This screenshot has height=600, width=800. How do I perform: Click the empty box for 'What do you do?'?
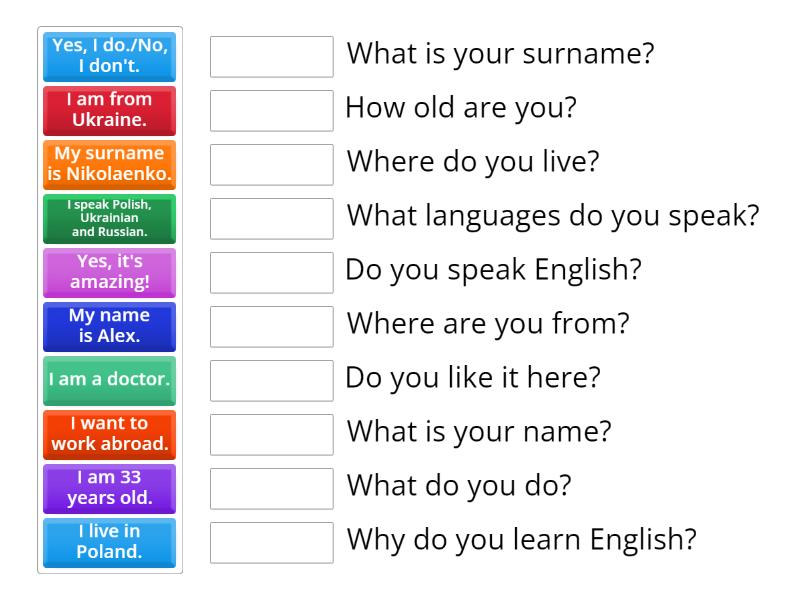[272, 489]
